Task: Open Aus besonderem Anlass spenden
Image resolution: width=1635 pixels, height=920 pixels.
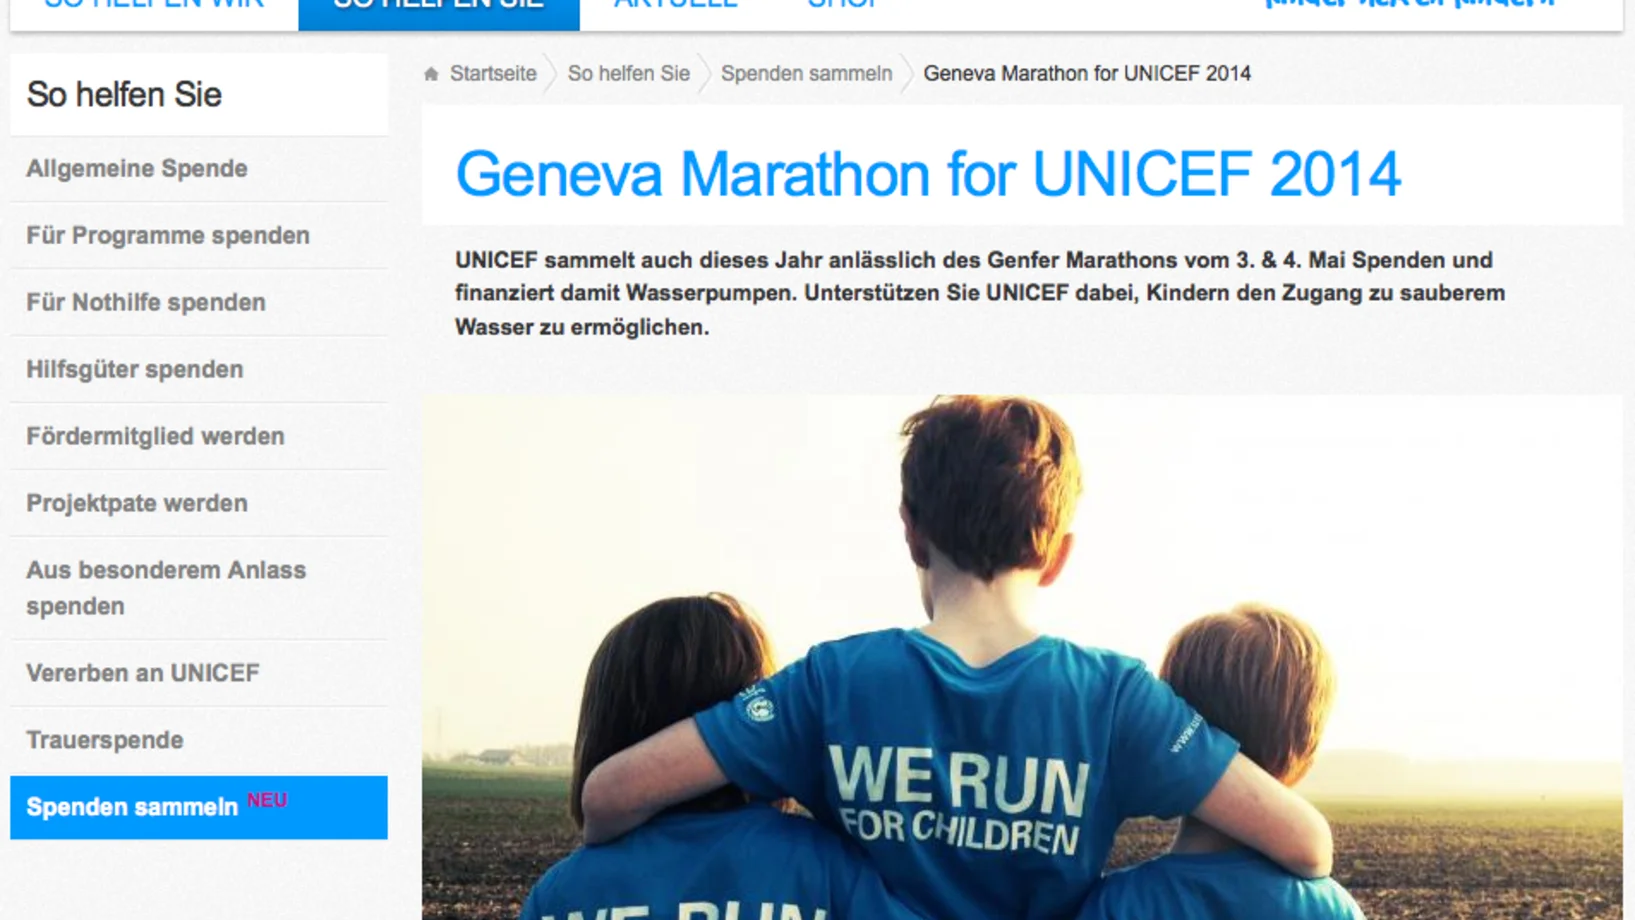Action: (x=199, y=589)
